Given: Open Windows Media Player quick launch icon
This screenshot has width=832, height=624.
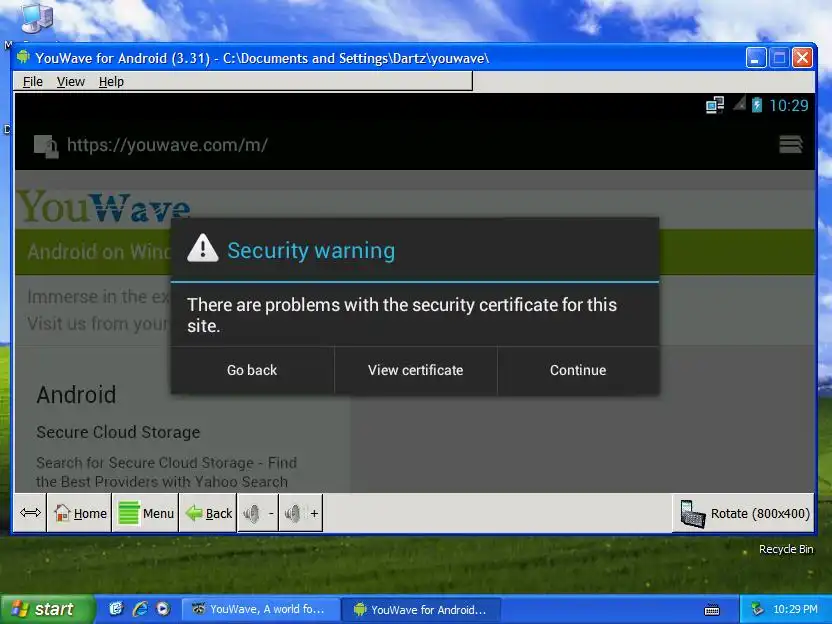Looking at the screenshot, I should [x=163, y=609].
